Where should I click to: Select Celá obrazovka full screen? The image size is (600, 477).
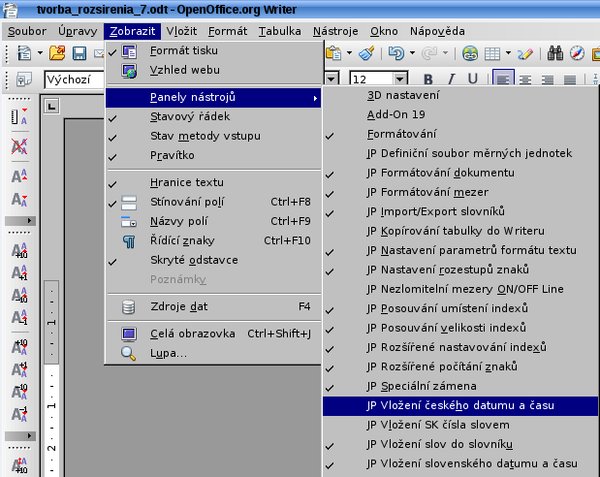point(214,334)
